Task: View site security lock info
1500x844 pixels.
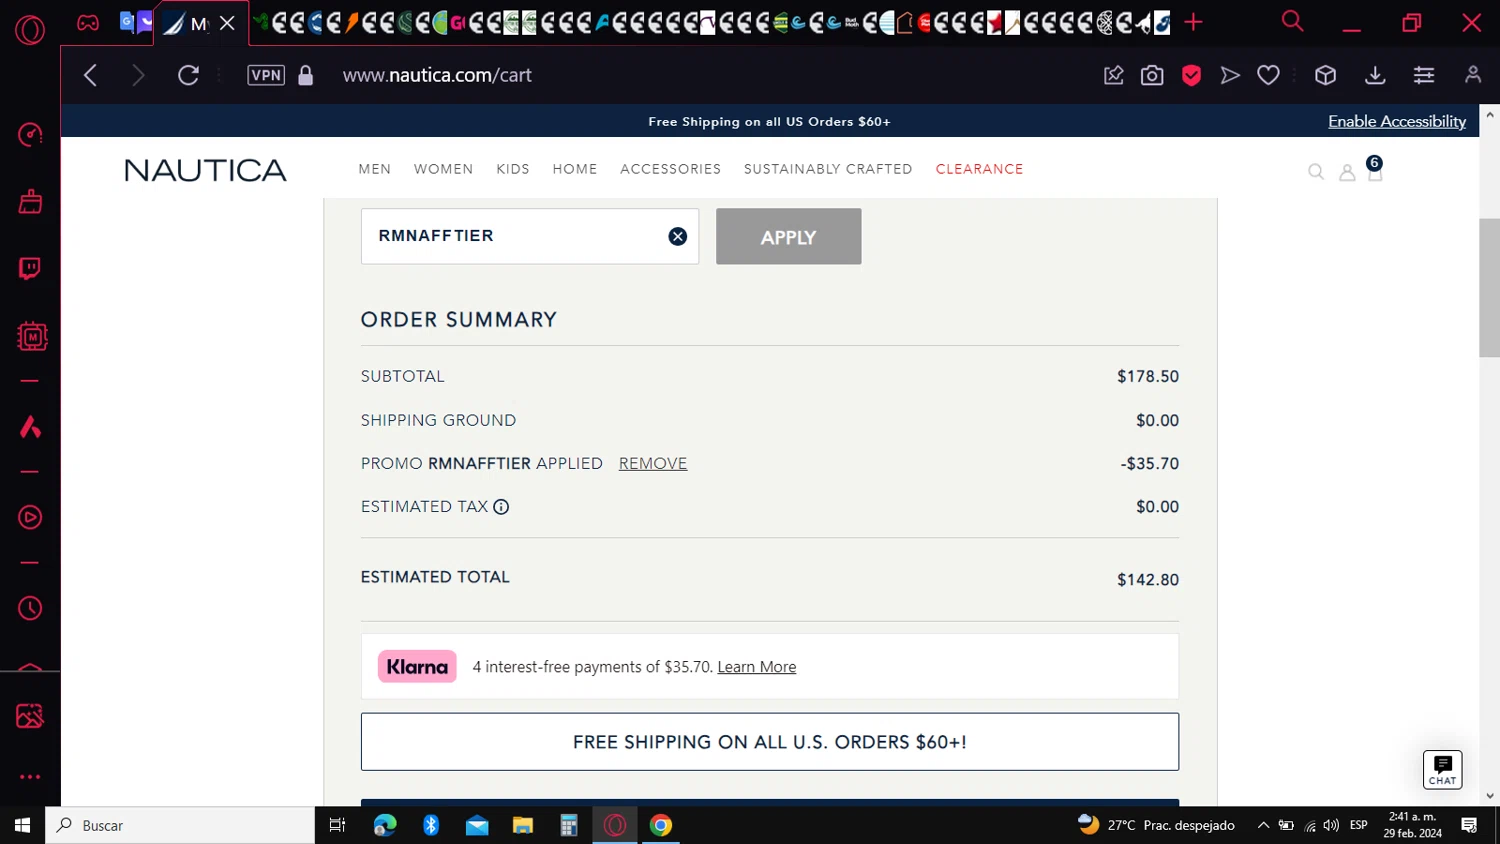Action: [306, 75]
